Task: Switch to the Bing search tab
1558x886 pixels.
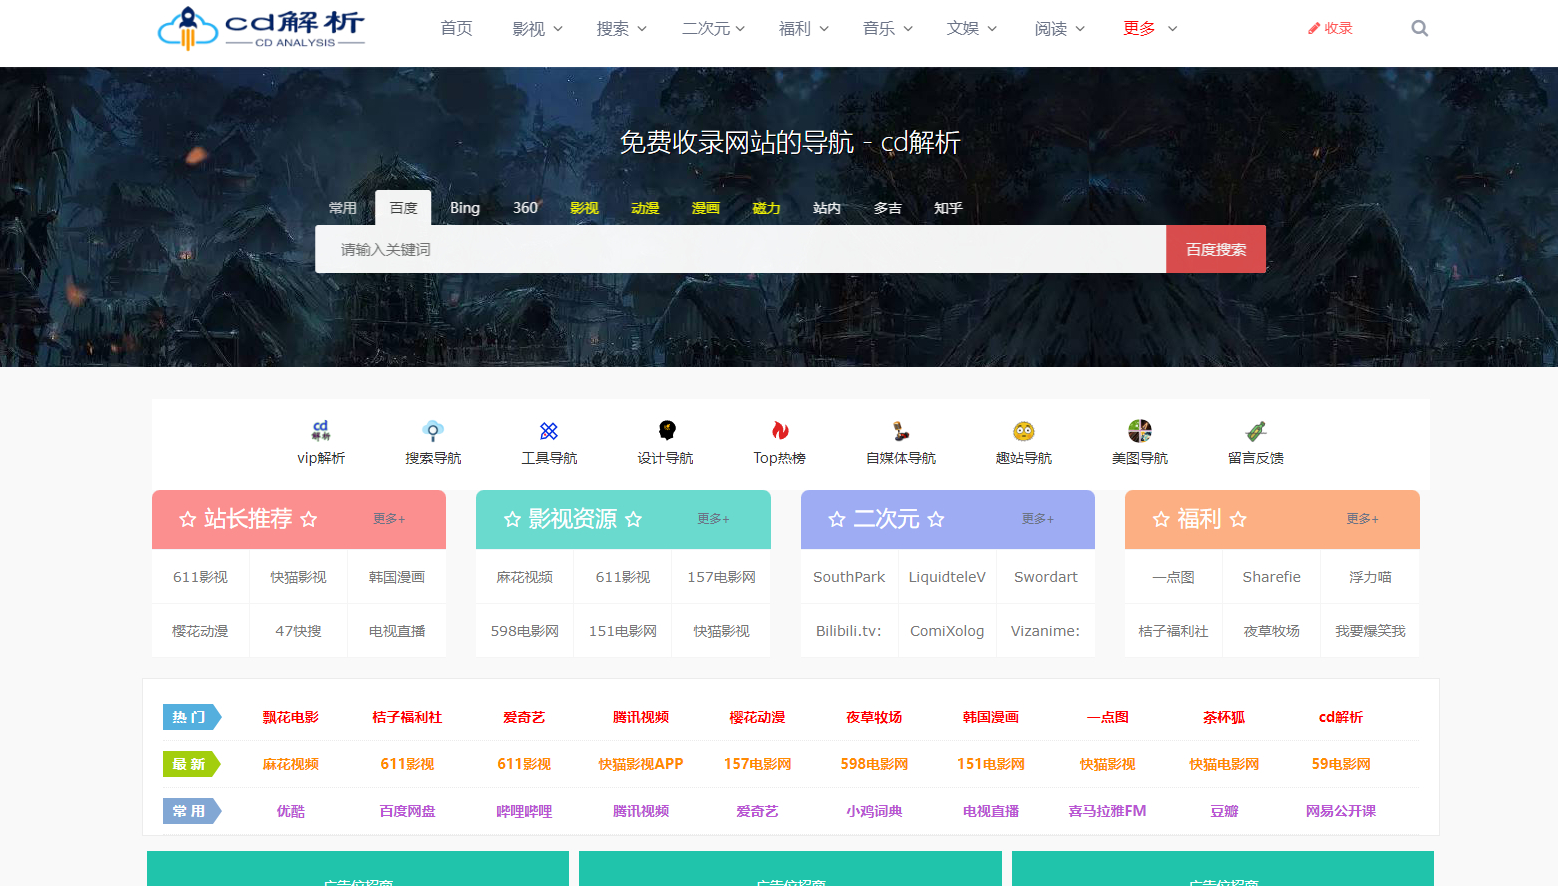Action: point(465,208)
